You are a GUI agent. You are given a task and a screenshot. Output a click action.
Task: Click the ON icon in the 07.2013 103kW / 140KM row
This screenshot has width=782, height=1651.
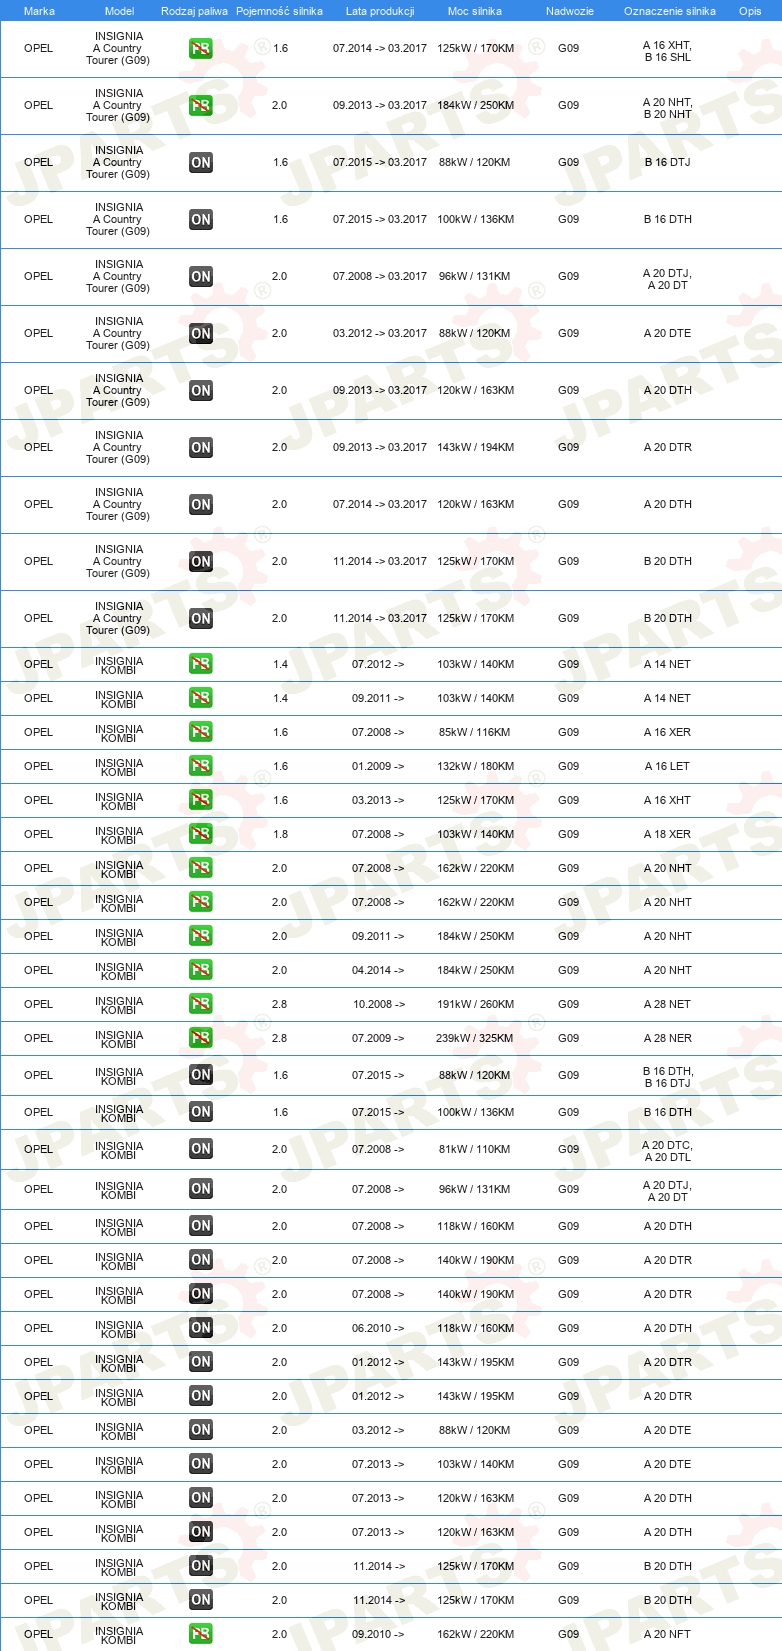tap(201, 1464)
